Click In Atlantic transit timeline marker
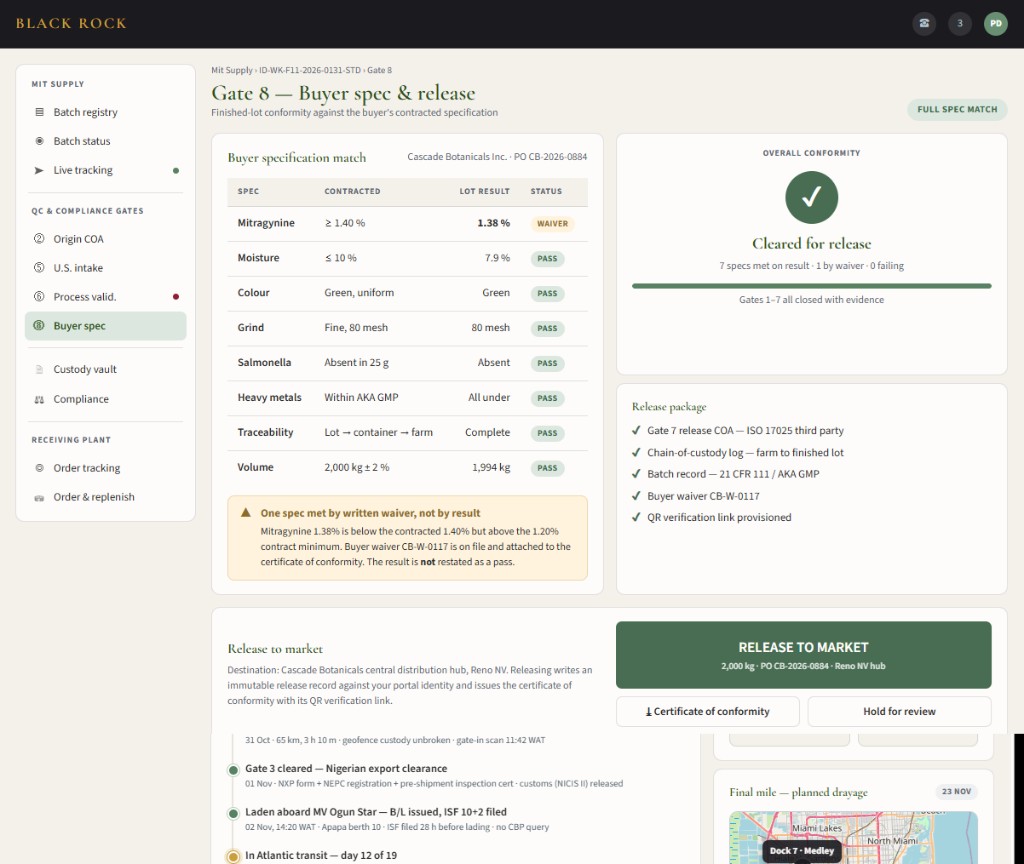Image resolution: width=1024 pixels, height=864 pixels. tap(233, 856)
